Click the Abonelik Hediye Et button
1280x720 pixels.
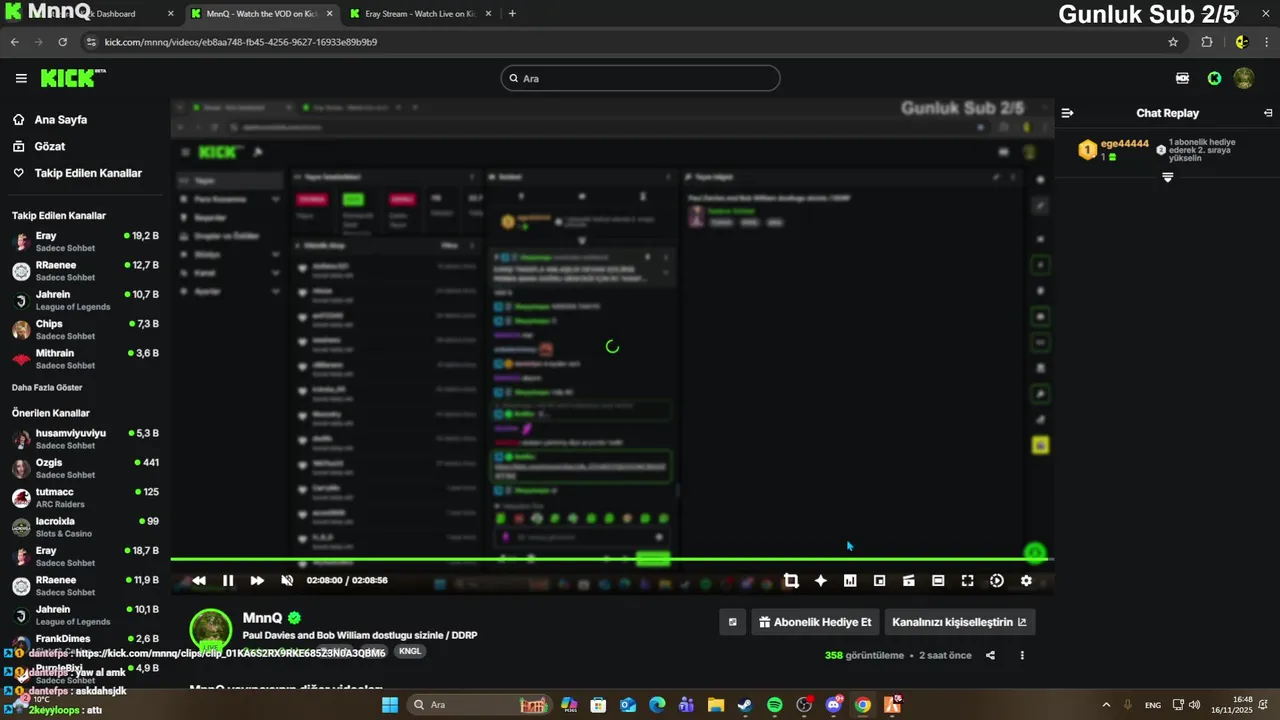coord(815,622)
